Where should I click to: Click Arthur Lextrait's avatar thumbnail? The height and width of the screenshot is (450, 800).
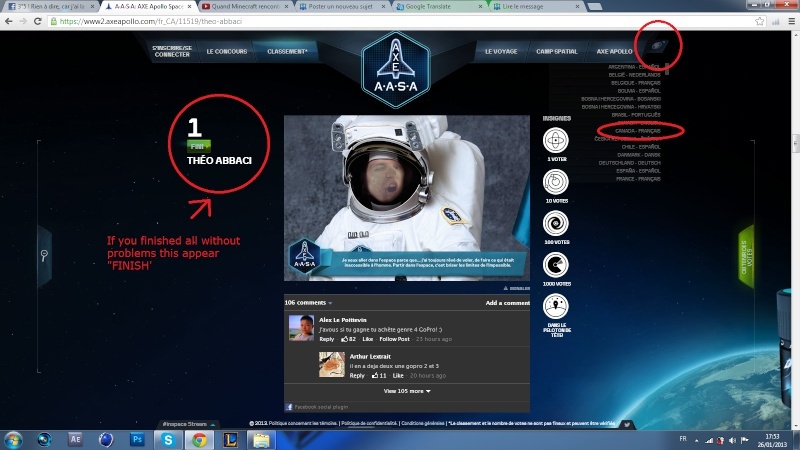point(332,364)
